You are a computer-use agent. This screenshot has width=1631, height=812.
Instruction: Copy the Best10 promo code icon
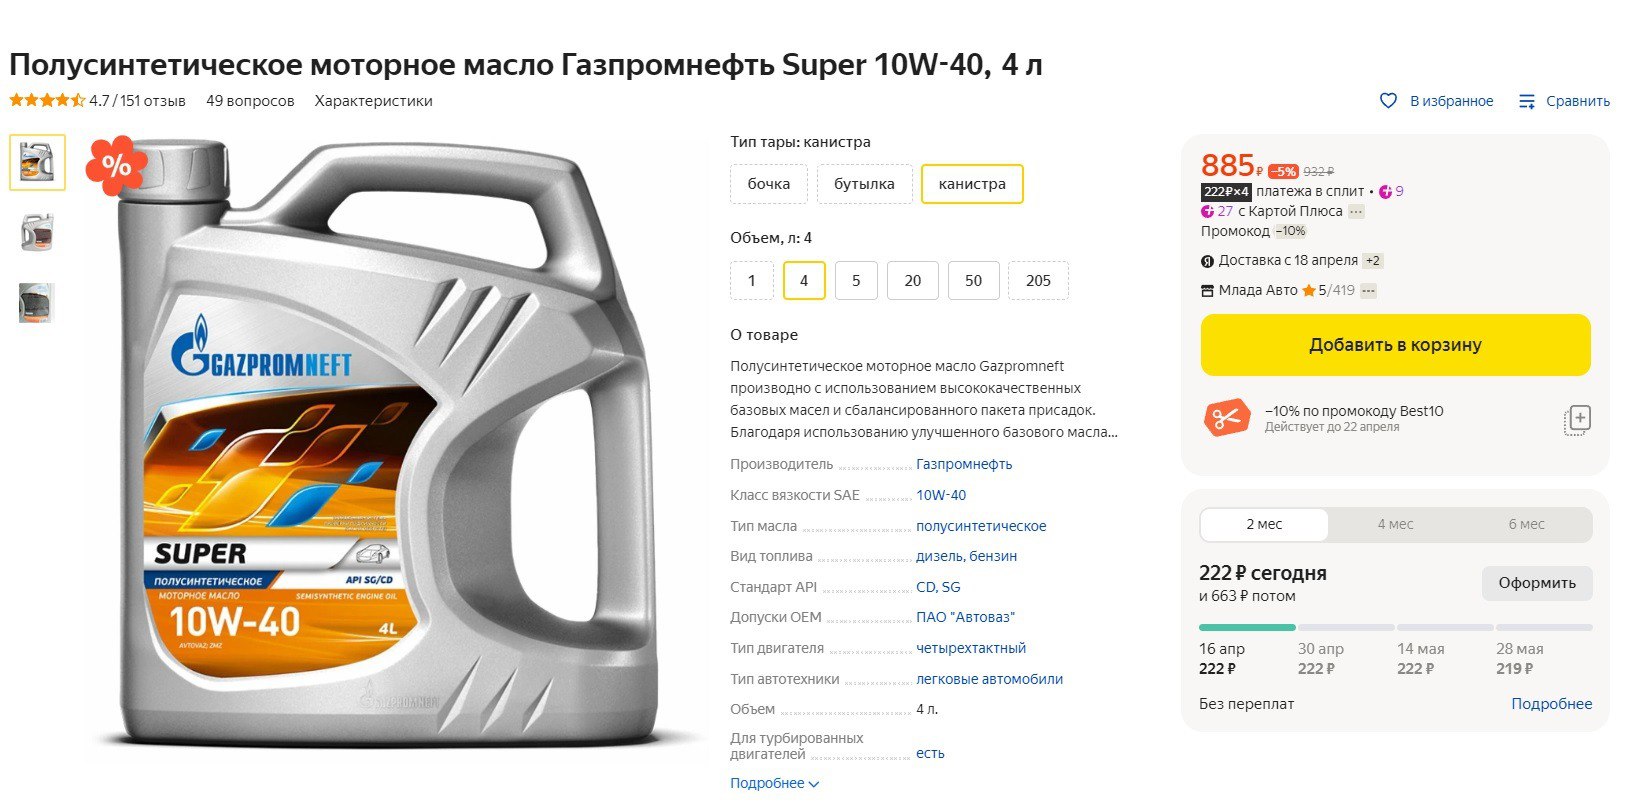1577,419
